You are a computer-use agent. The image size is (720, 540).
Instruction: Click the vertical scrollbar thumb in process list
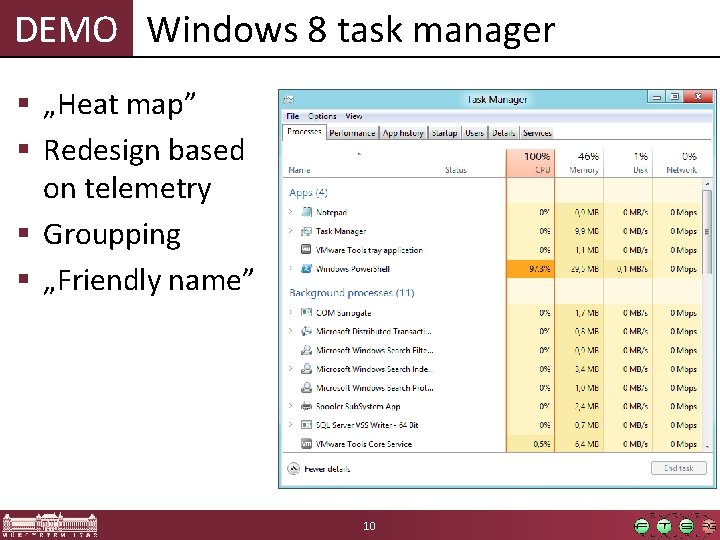[x=707, y=231]
